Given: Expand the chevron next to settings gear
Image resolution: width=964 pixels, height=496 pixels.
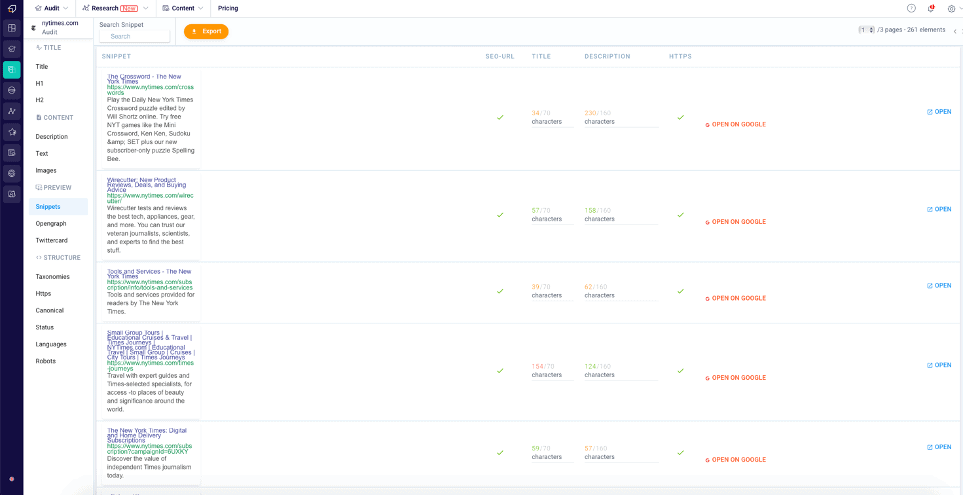Looking at the screenshot, I should 961,9.
